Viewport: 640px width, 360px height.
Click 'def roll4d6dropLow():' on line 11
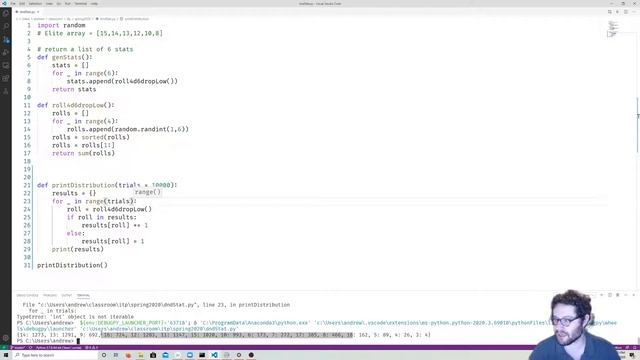76,105
